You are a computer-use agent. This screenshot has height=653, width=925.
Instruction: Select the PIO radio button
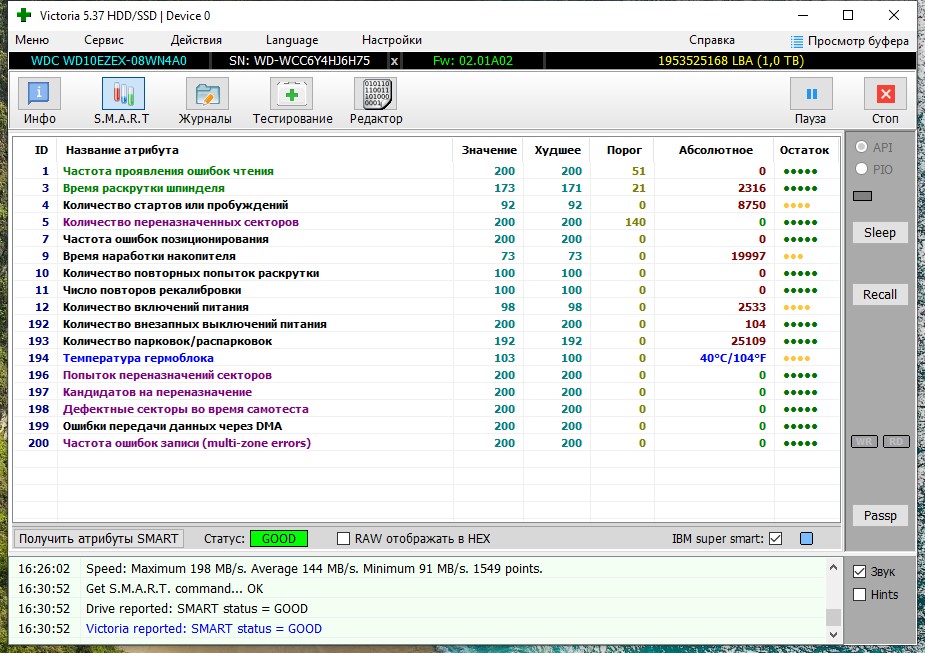tap(861, 169)
